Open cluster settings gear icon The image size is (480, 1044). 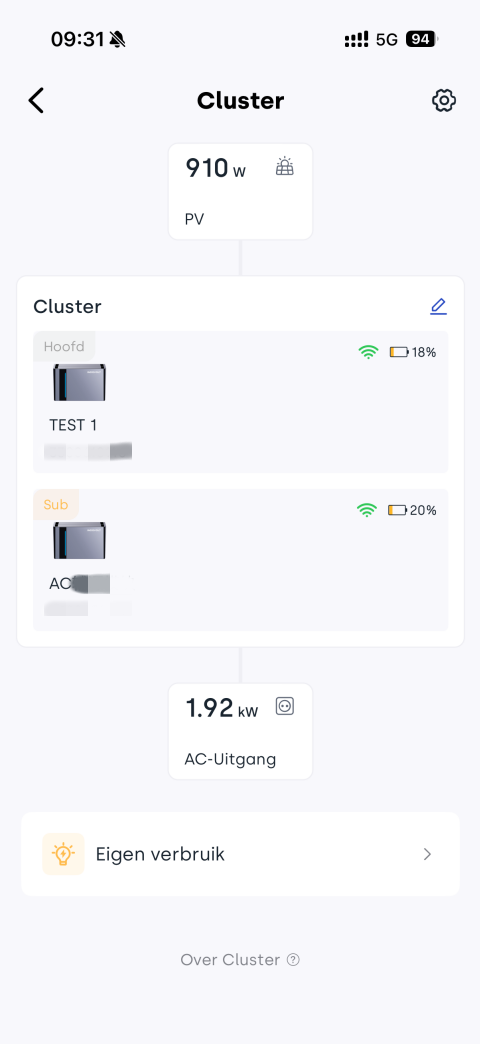[443, 101]
